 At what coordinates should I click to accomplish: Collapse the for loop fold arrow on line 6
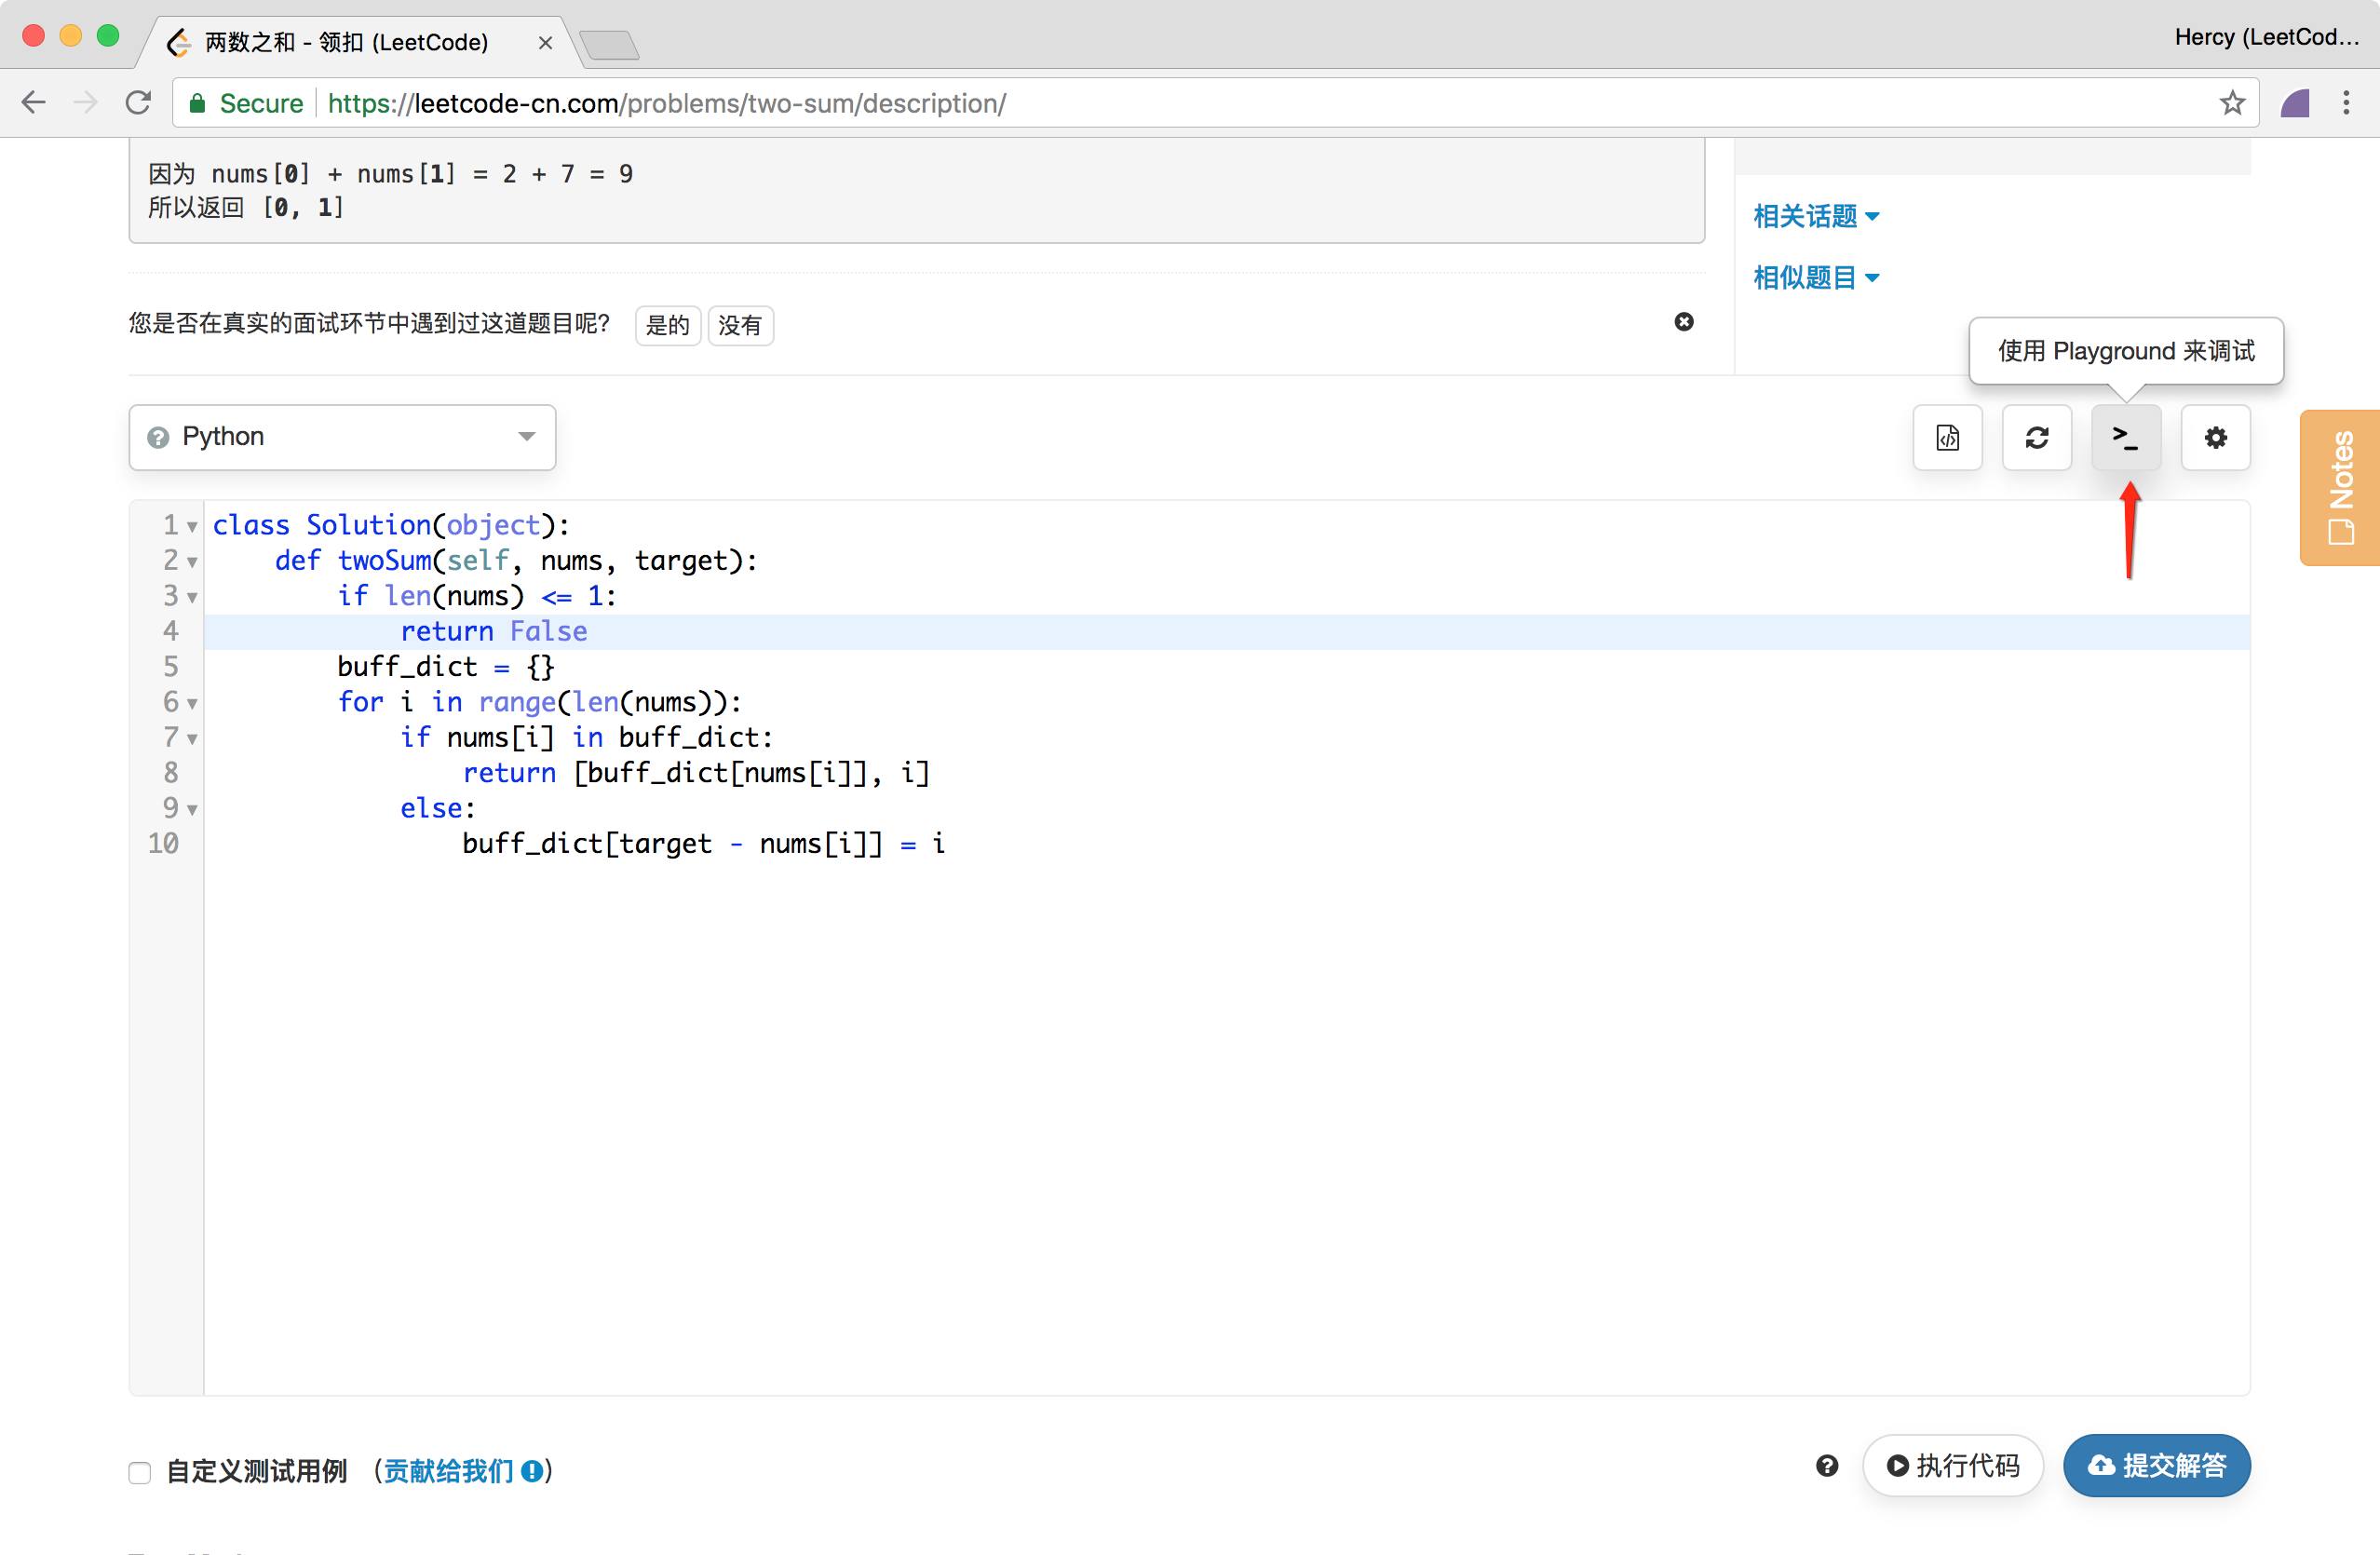click(192, 704)
